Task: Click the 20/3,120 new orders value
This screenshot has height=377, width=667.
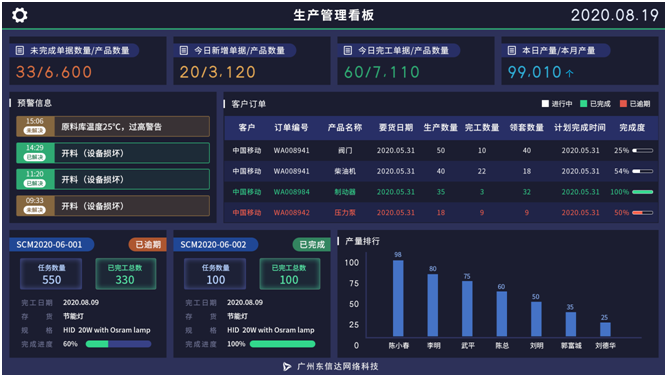Action: pos(217,72)
